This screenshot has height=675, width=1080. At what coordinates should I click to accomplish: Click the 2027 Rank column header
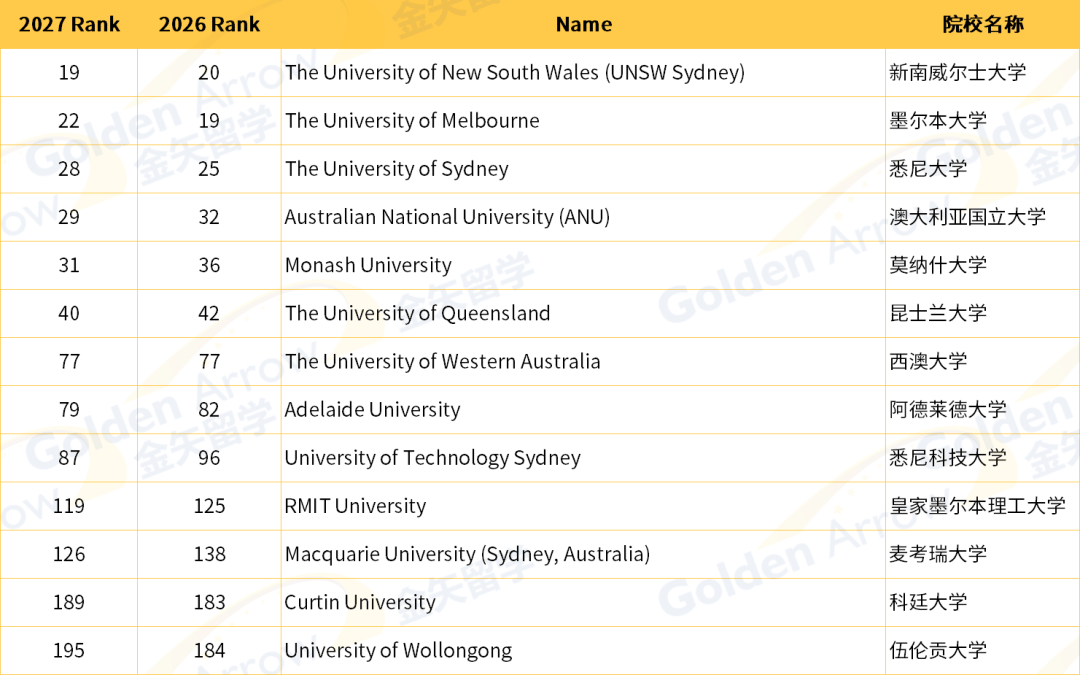[69, 24]
